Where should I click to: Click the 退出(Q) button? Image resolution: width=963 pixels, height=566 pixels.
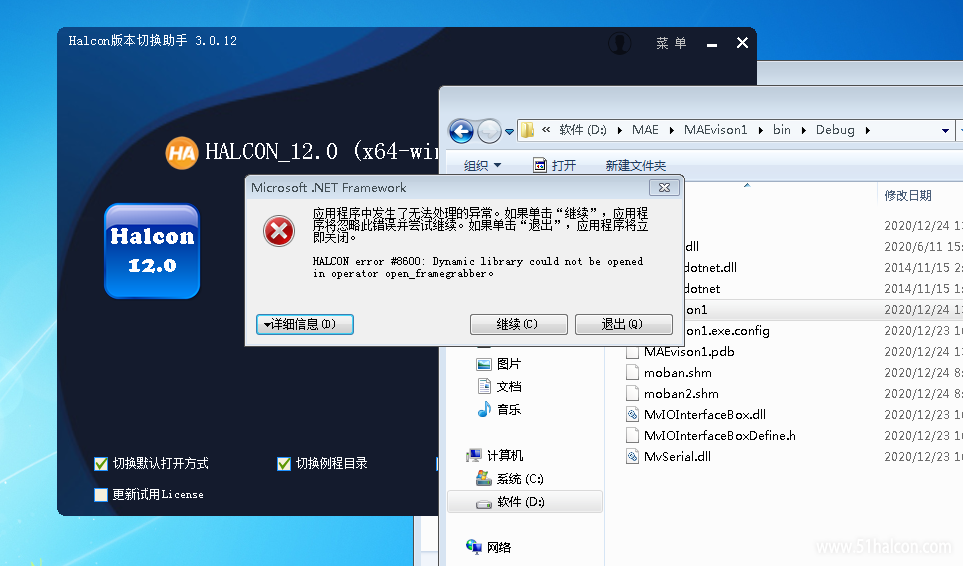[623, 324]
